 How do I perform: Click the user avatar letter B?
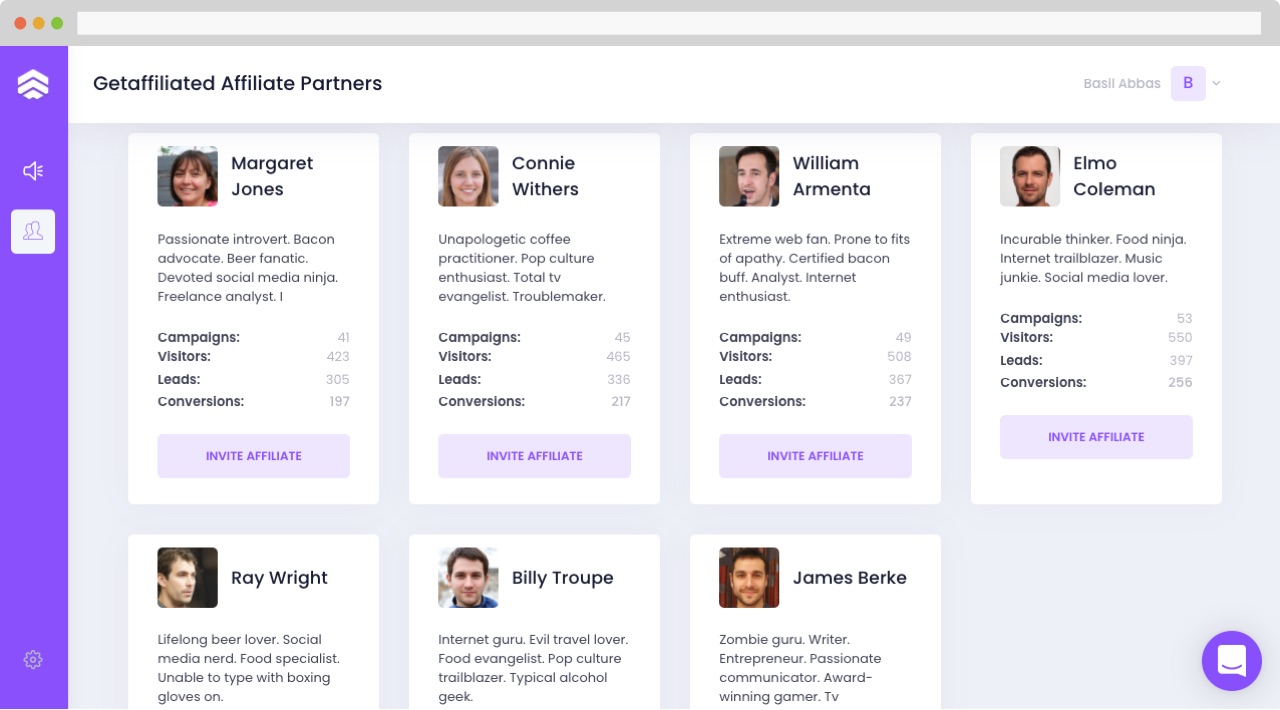1188,83
